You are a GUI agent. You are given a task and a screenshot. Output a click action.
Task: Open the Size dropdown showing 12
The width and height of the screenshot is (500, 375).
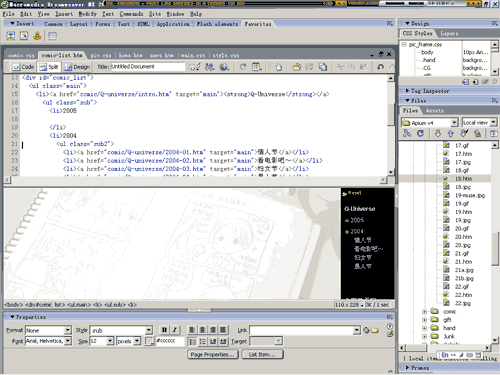(x=110, y=341)
